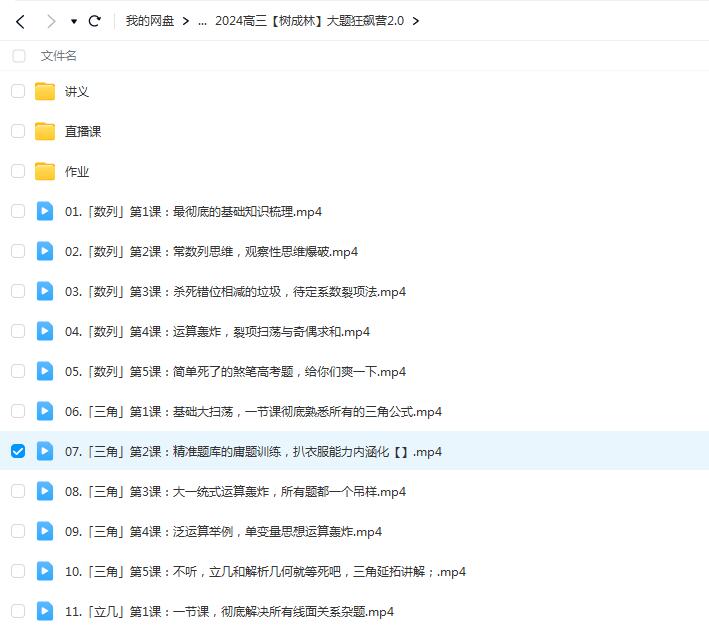Click video icon of 05.「数列」第5课
Viewport: 709px width, 638px height.
click(45, 371)
